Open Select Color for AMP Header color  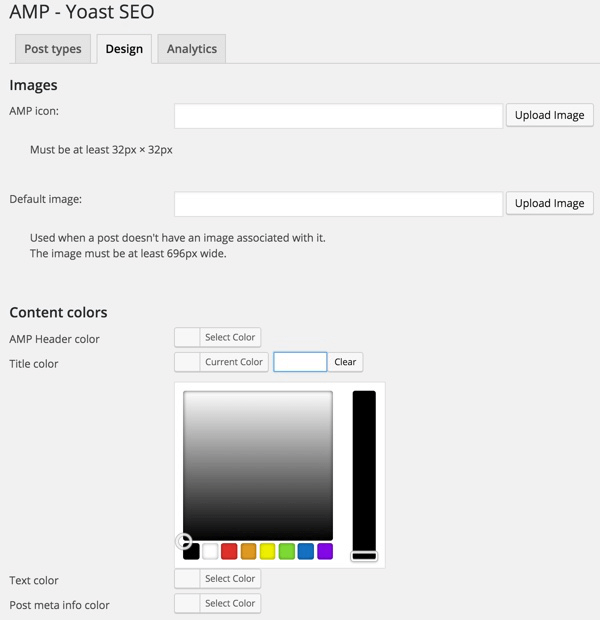[x=230, y=337]
